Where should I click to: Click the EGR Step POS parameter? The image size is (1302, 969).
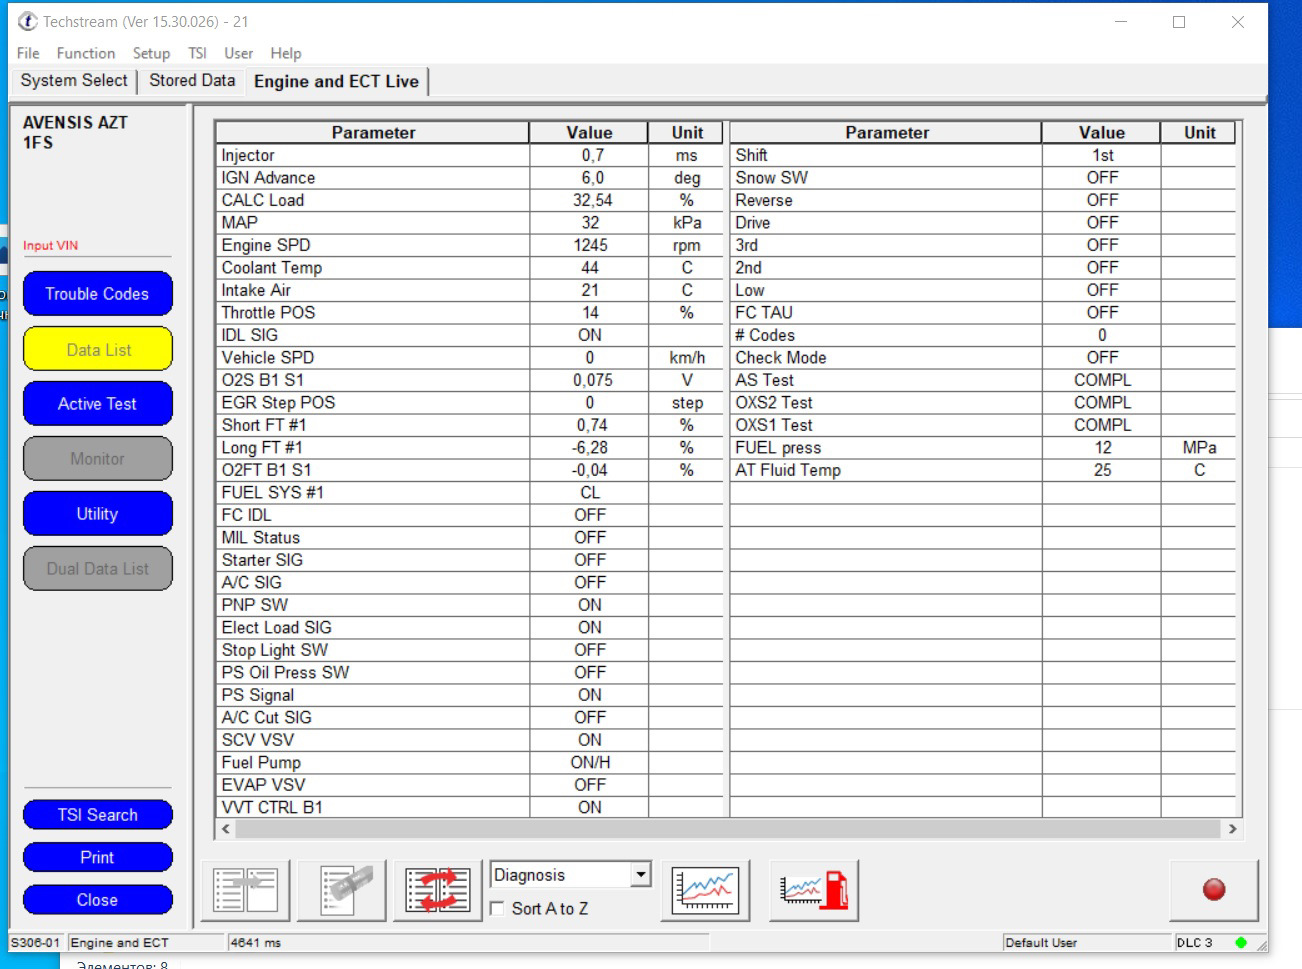[278, 403]
